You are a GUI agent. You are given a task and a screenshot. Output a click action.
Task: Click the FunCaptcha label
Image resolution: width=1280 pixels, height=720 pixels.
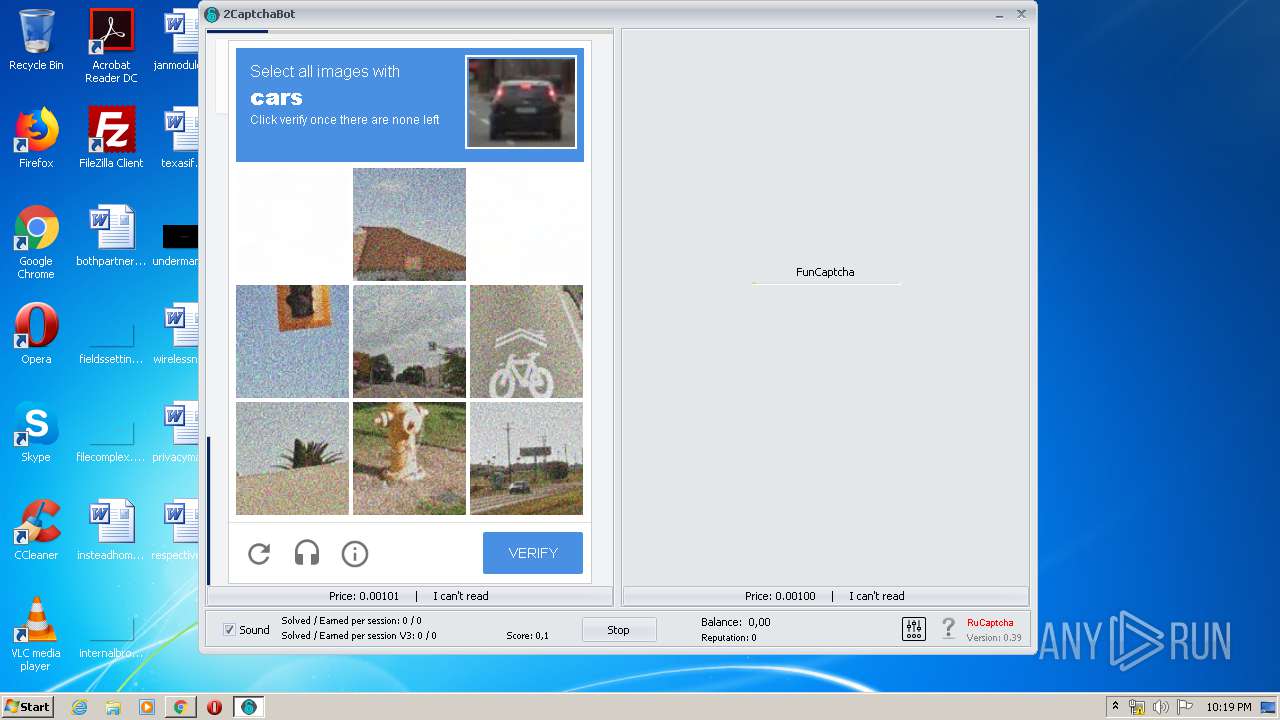pos(825,272)
